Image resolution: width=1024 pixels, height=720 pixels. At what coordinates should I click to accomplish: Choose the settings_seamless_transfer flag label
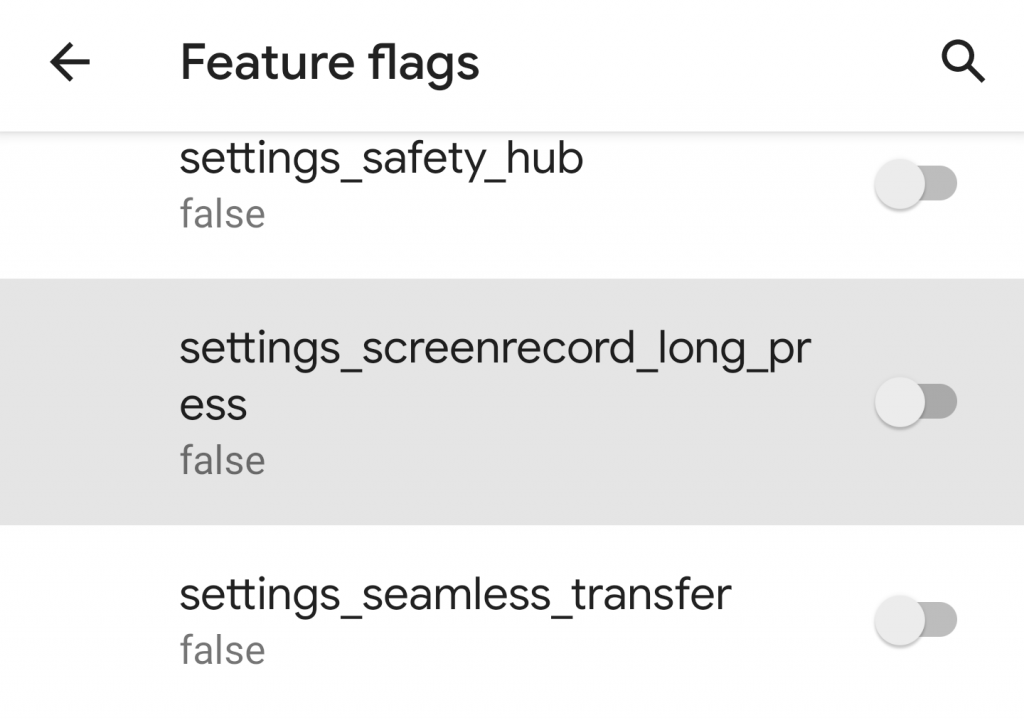455,595
